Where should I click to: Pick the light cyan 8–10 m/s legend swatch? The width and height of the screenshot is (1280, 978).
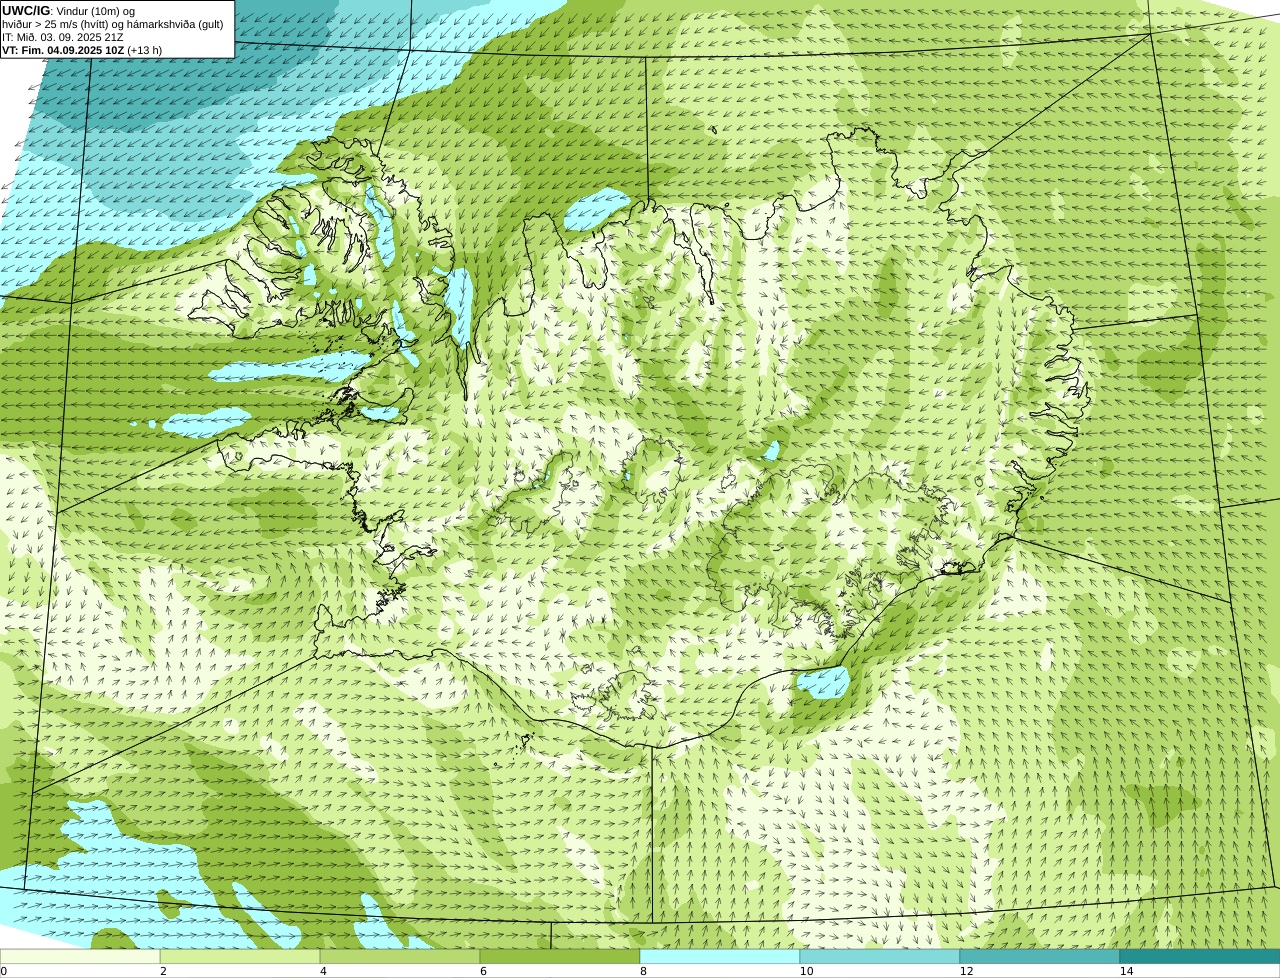[x=720, y=956]
